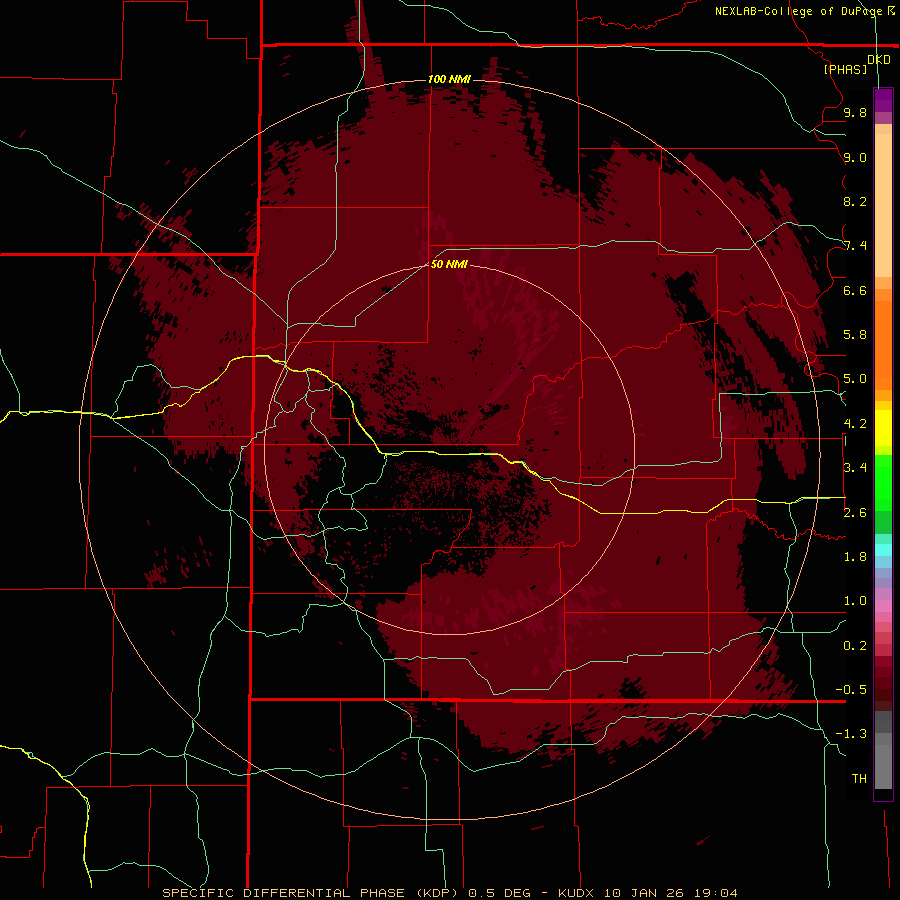Click the 1.0 value on the scale
The image size is (900, 900).
(855, 601)
